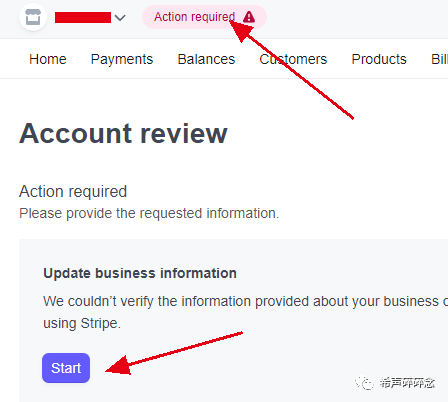Click the purple Start button
Screen dimensions: 448x402
[66, 368]
